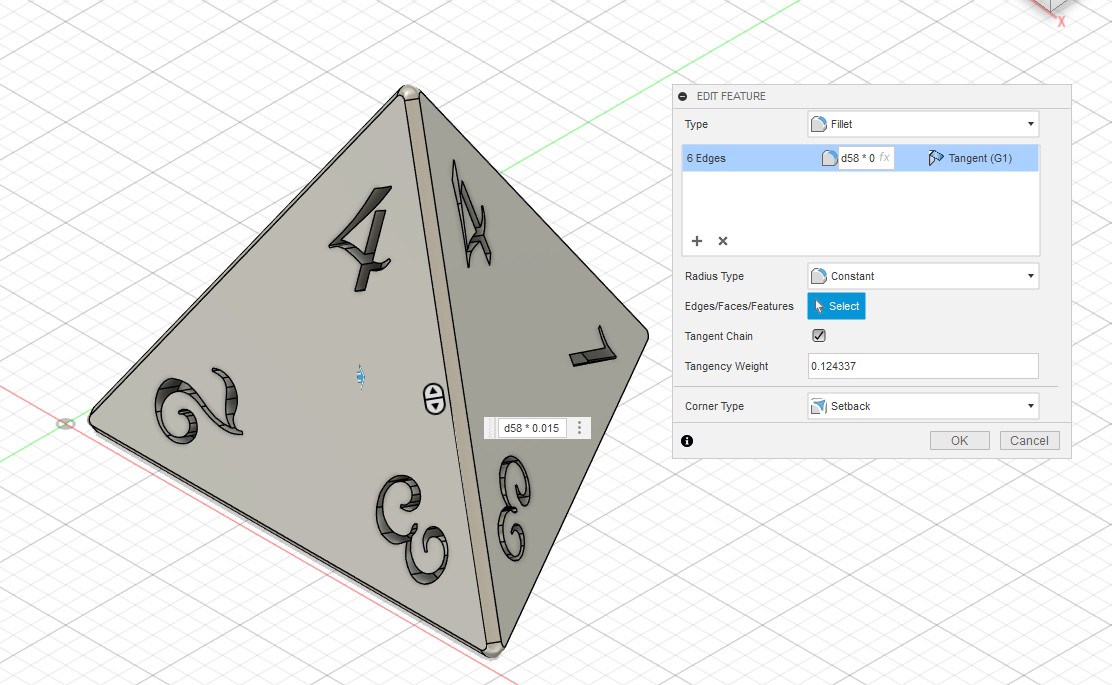1112x685 pixels.
Task: Confirm the fillet with OK button
Action: click(x=959, y=441)
